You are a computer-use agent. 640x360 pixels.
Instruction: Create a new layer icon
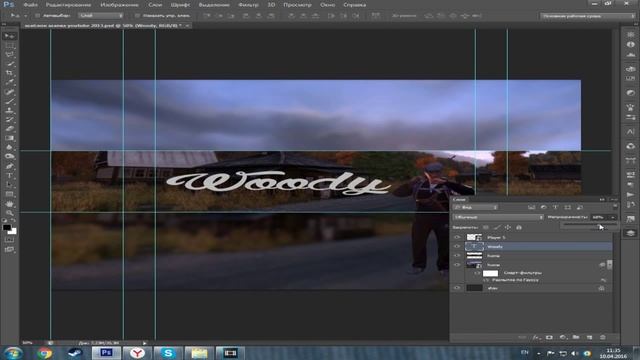pyautogui.click(x=589, y=338)
